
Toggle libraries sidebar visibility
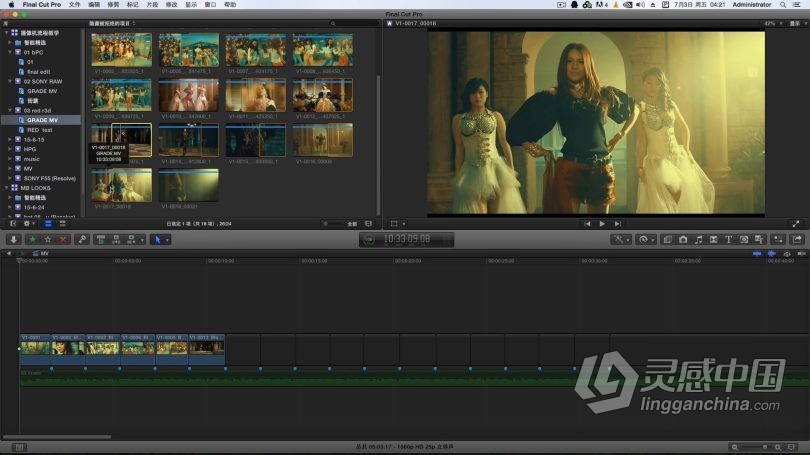[x=13, y=224]
